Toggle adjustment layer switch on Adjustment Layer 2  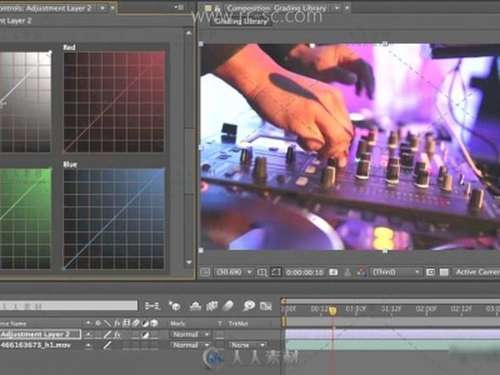click(x=145, y=335)
